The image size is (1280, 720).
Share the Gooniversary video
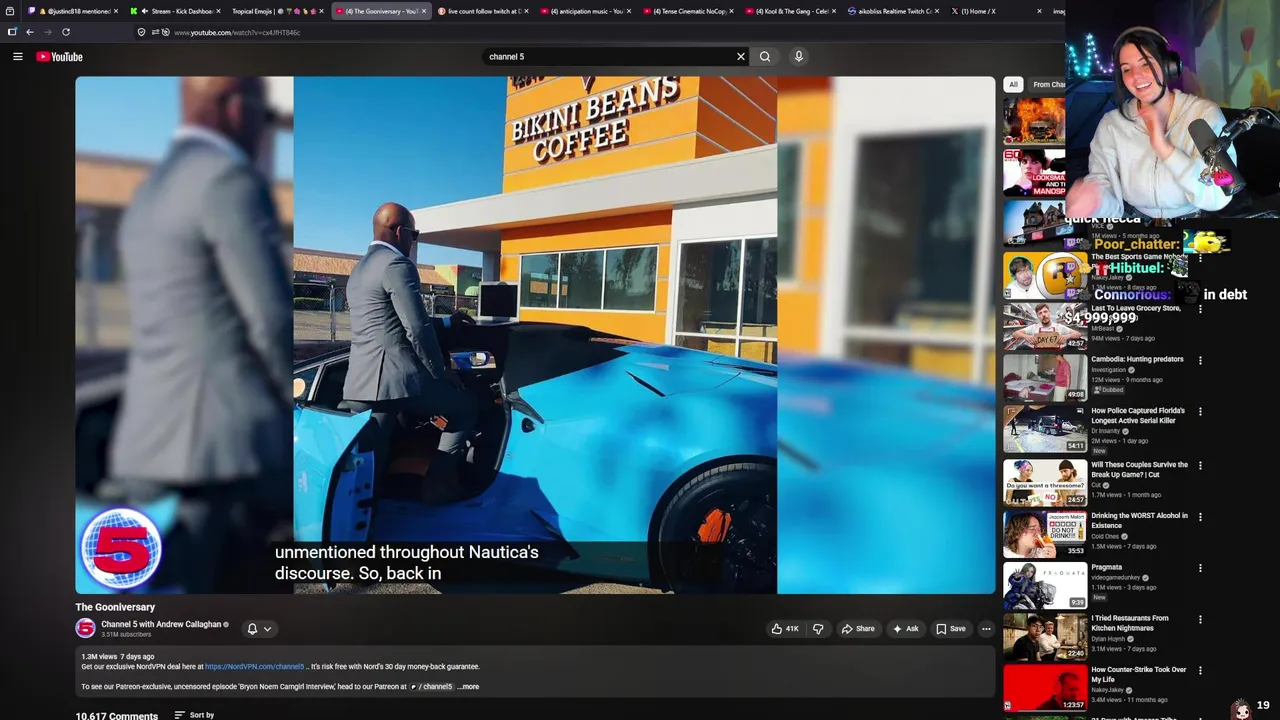tap(858, 629)
